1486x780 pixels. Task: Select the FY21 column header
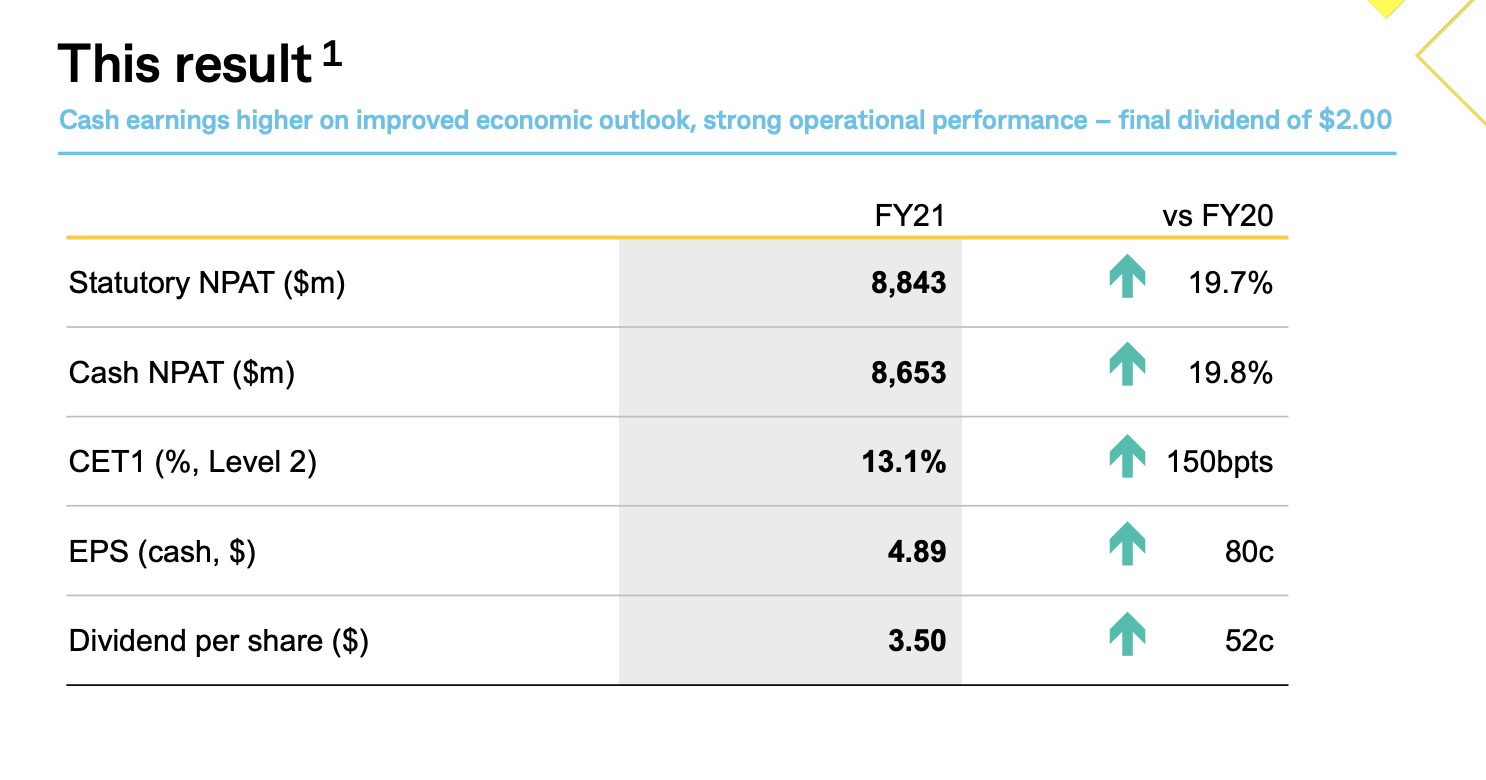tap(910, 215)
